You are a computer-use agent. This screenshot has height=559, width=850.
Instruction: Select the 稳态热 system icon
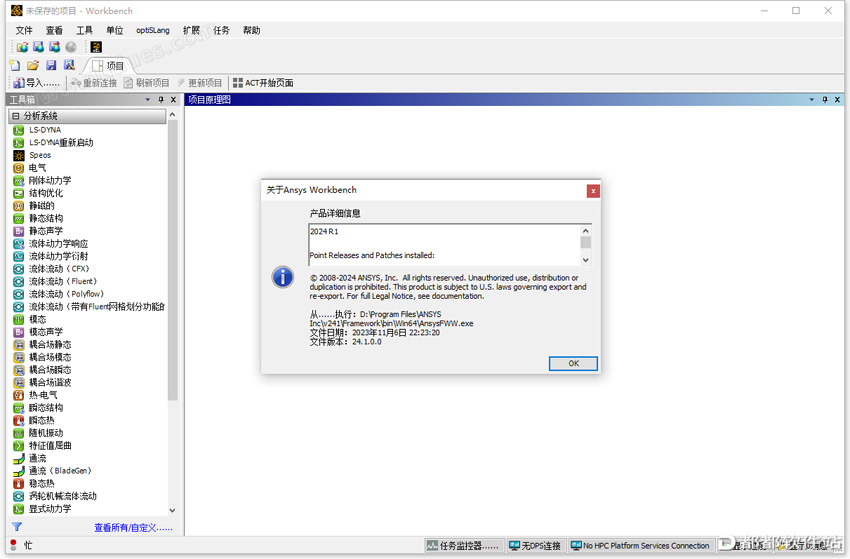point(18,484)
